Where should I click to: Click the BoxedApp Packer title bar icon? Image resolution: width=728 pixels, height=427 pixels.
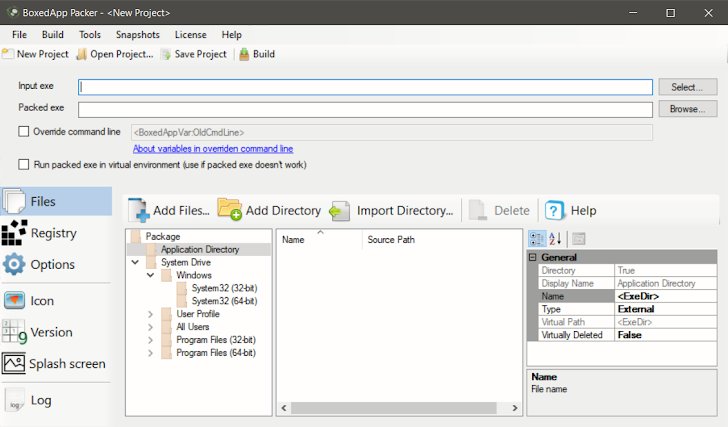(x=13, y=13)
